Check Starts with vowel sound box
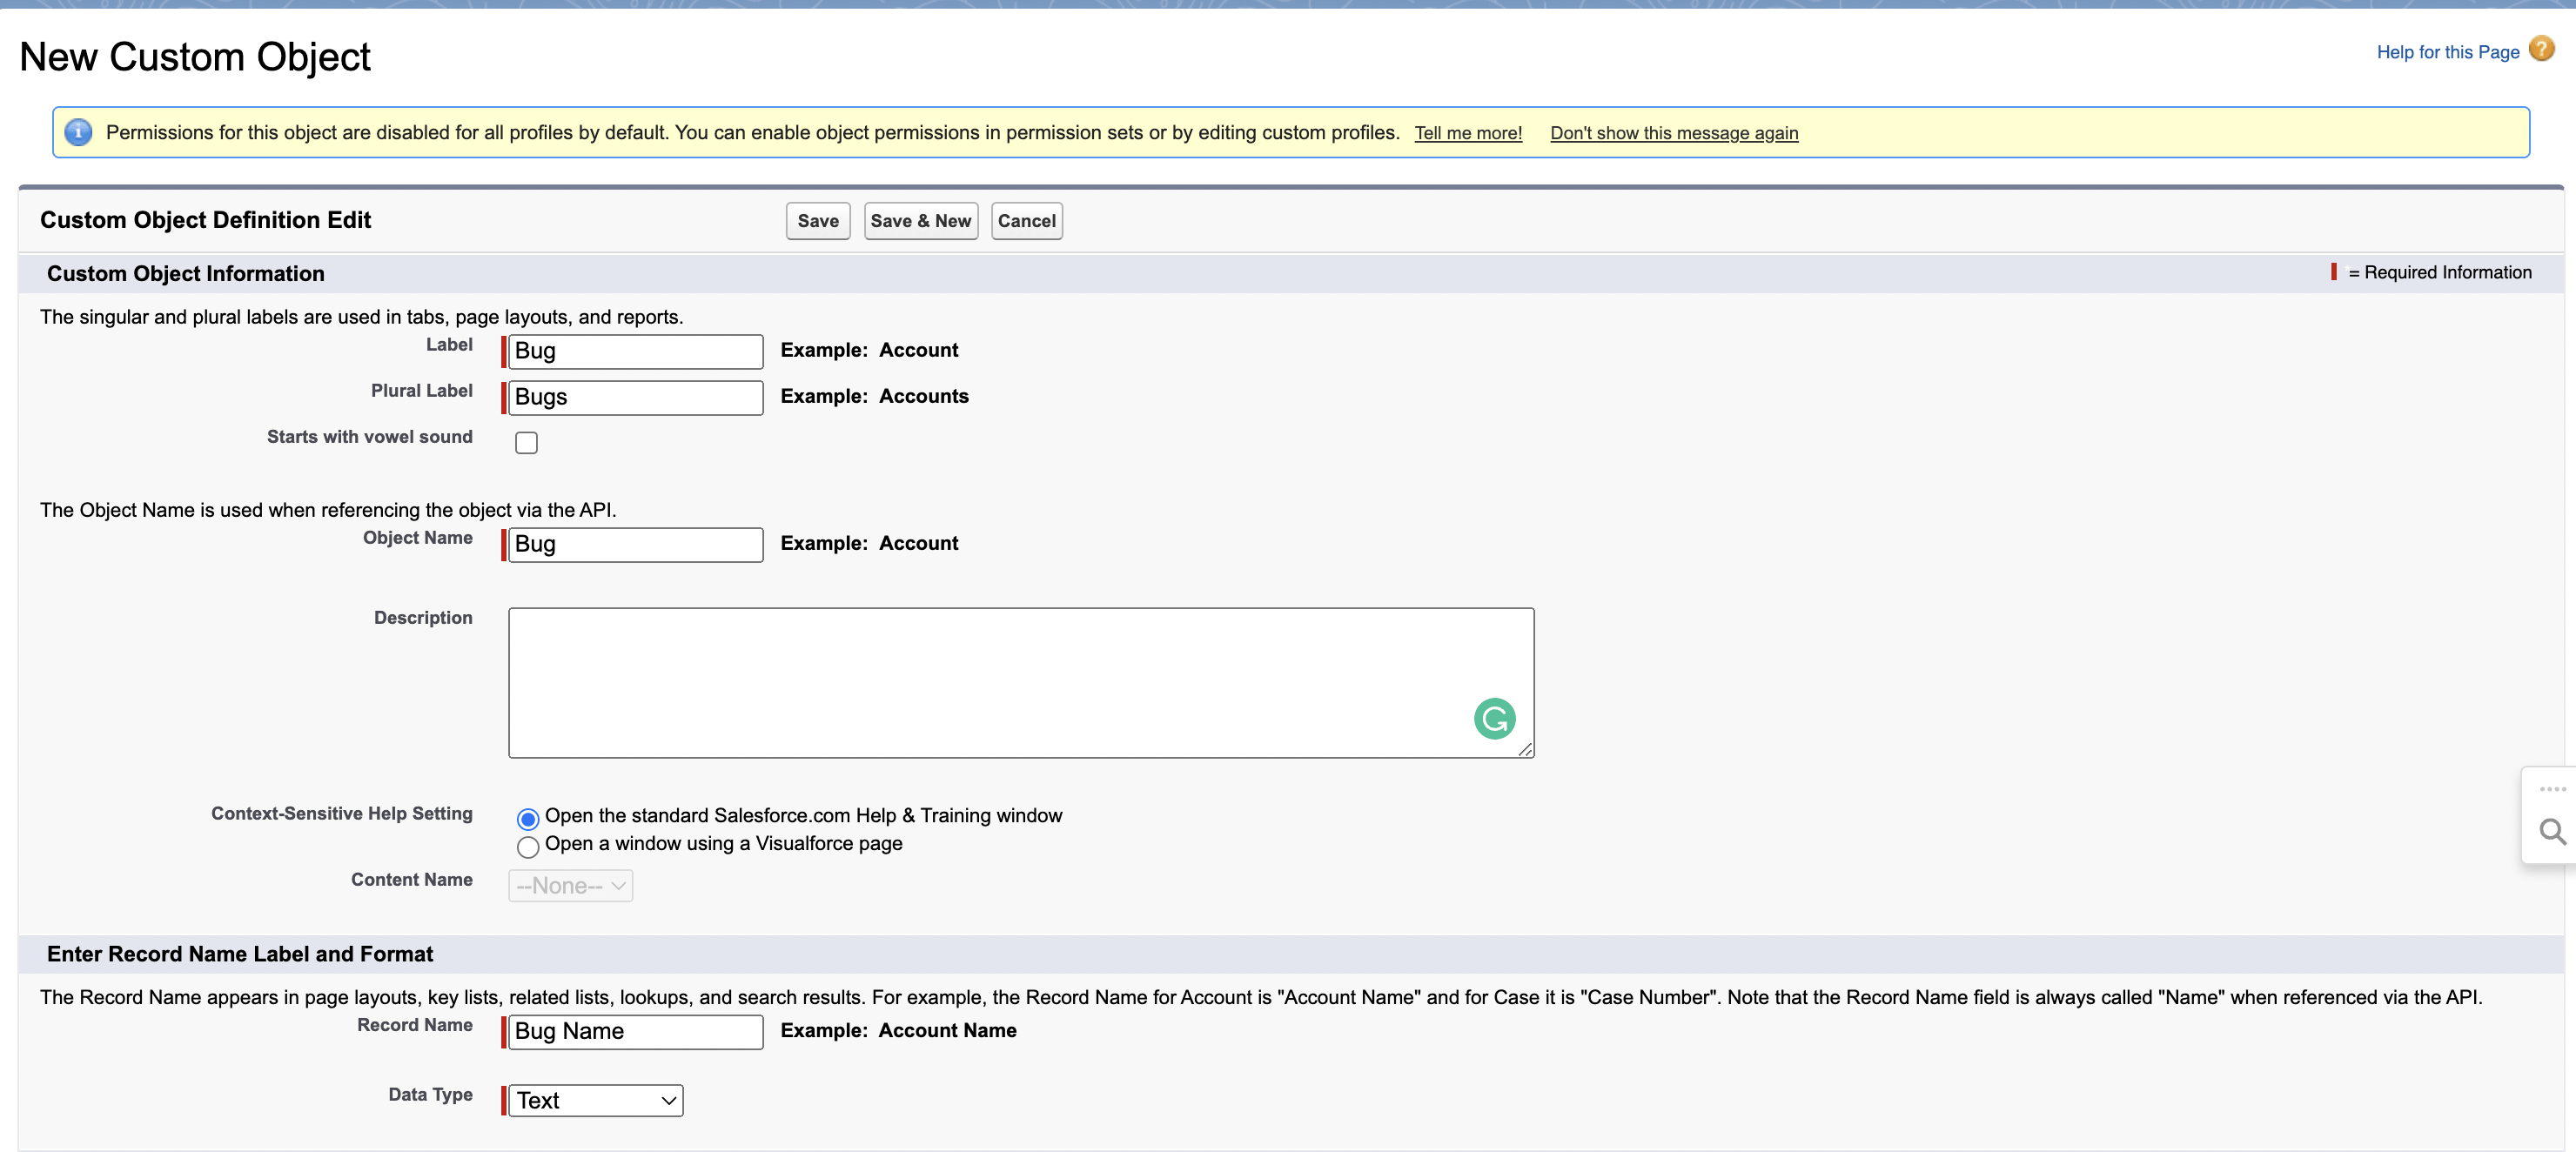This screenshot has height=1152, width=2576. pos(526,442)
